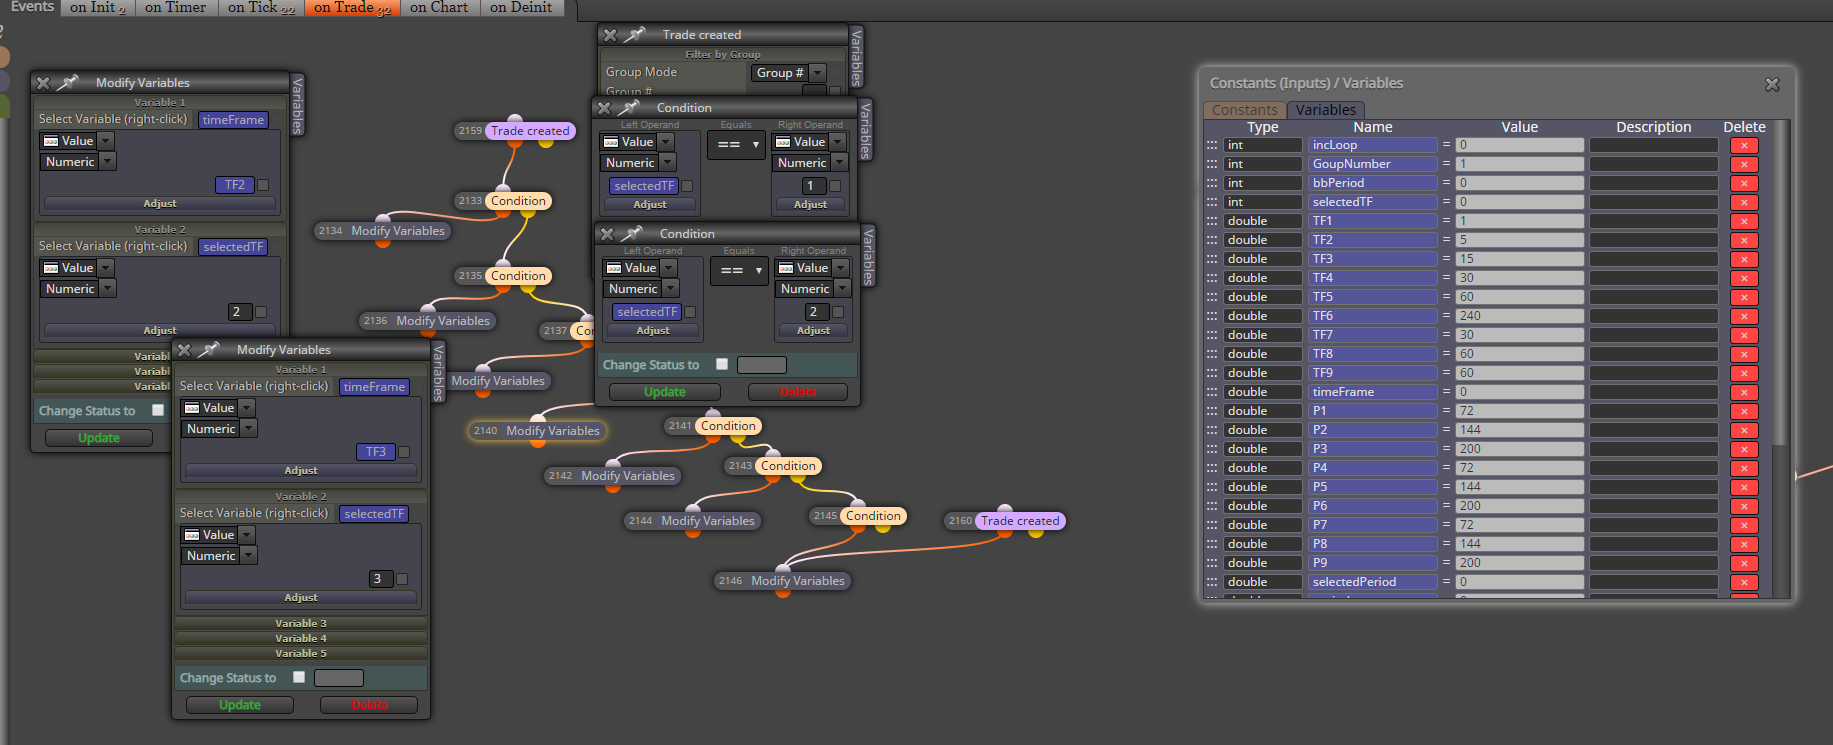Delete the incLoop variable using red X

click(x=1744, y=145)
